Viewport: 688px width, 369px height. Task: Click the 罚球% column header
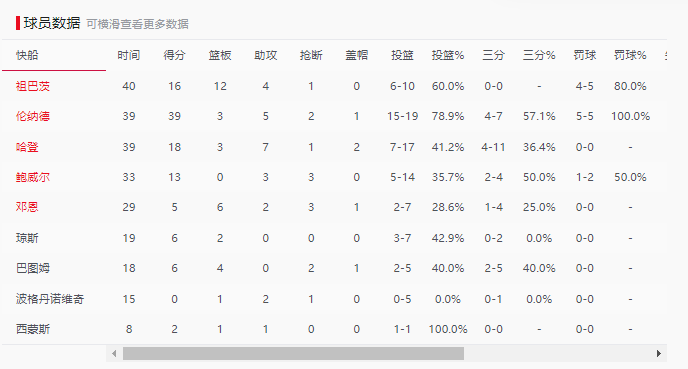click(x=630, y=55)
